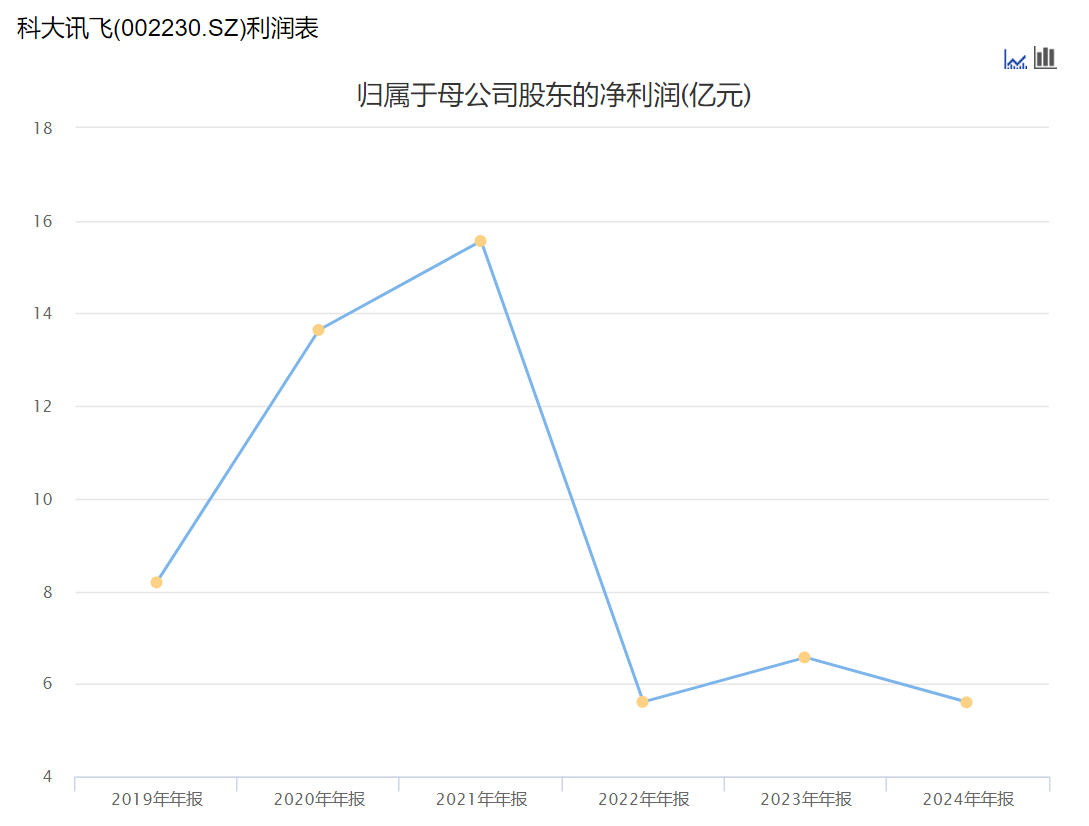Click the y-axis value 12
1089x826 pixels.
(43, 406)
